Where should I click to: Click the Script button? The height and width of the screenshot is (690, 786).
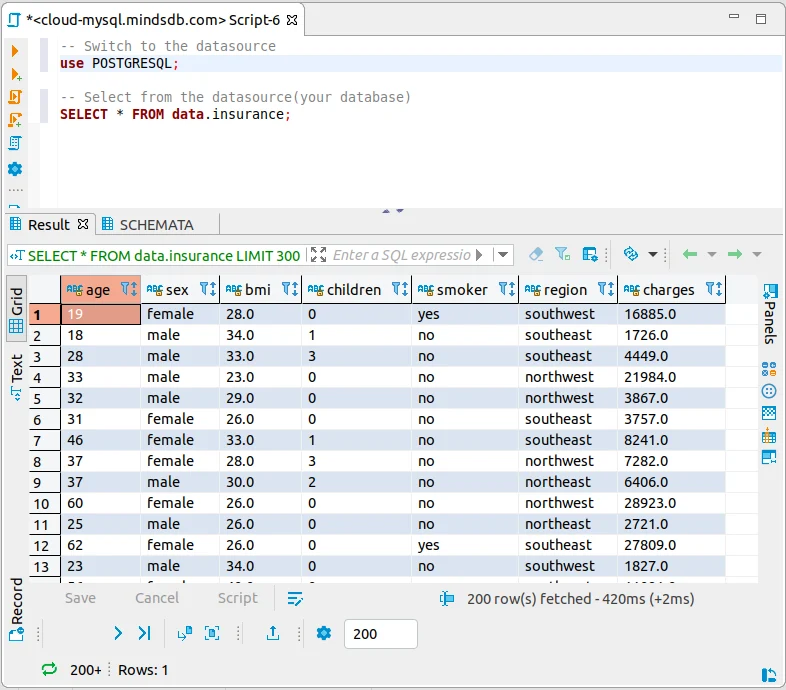(238, 598)
